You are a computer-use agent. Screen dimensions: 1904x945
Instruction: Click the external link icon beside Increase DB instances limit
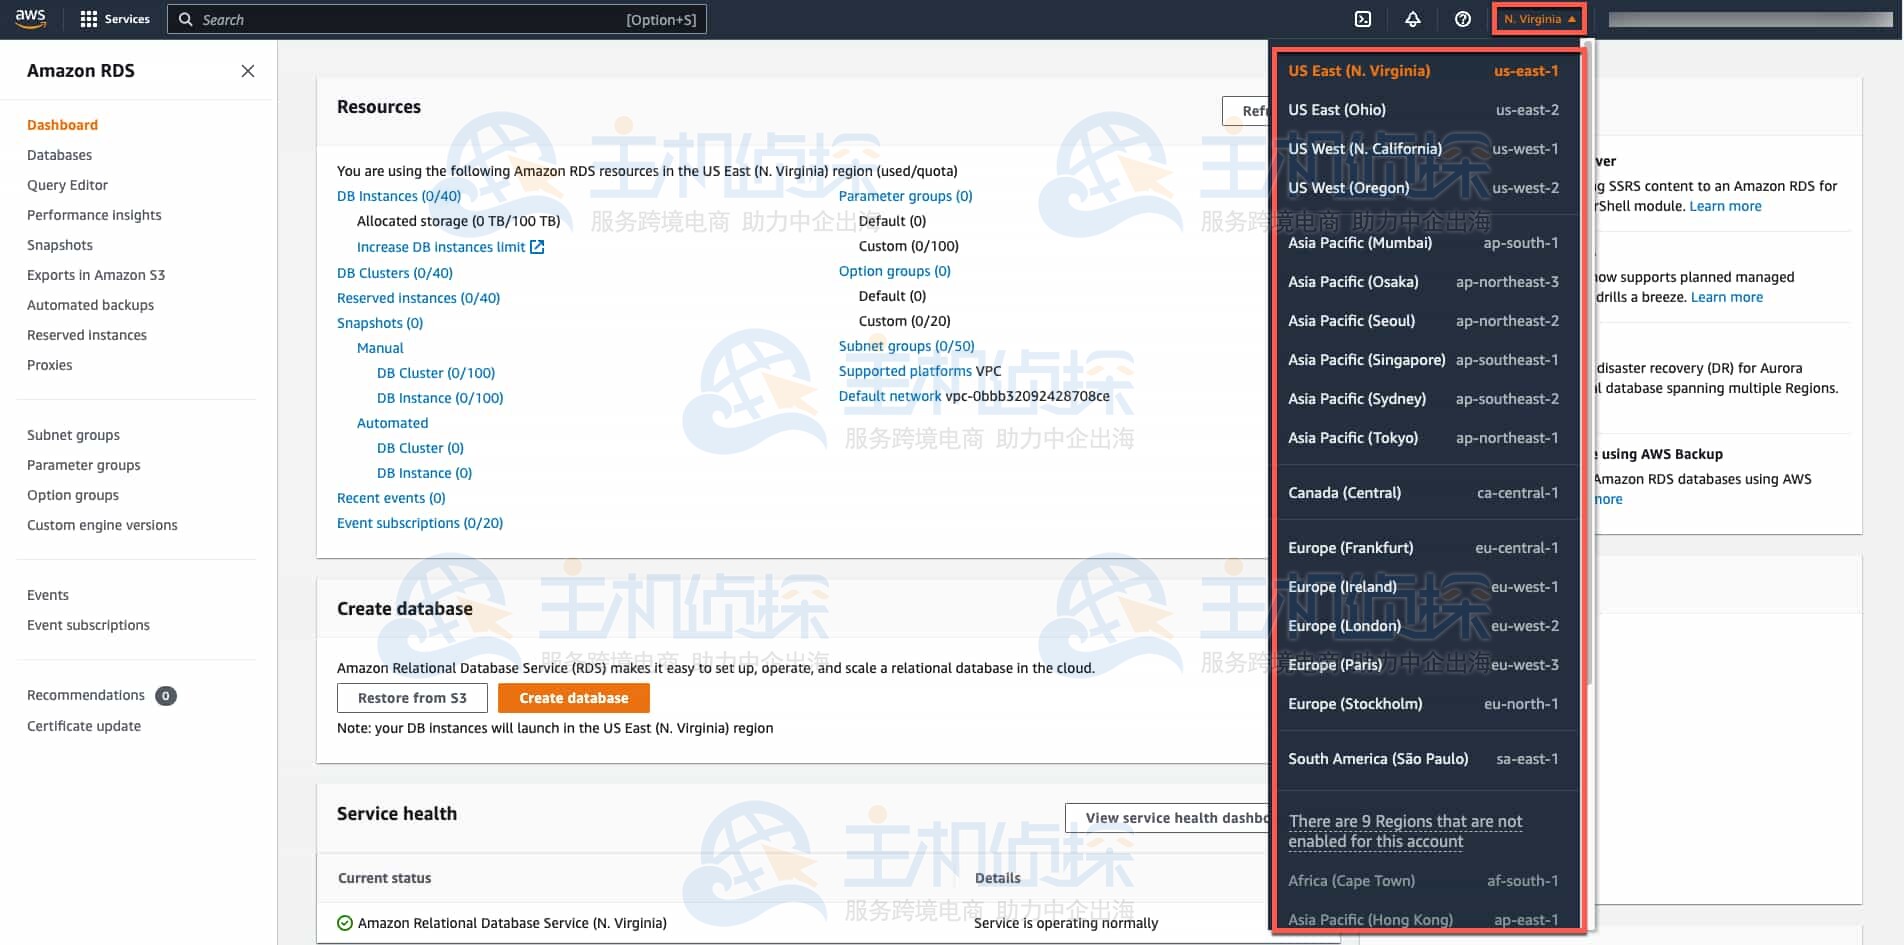click(537, 247)
